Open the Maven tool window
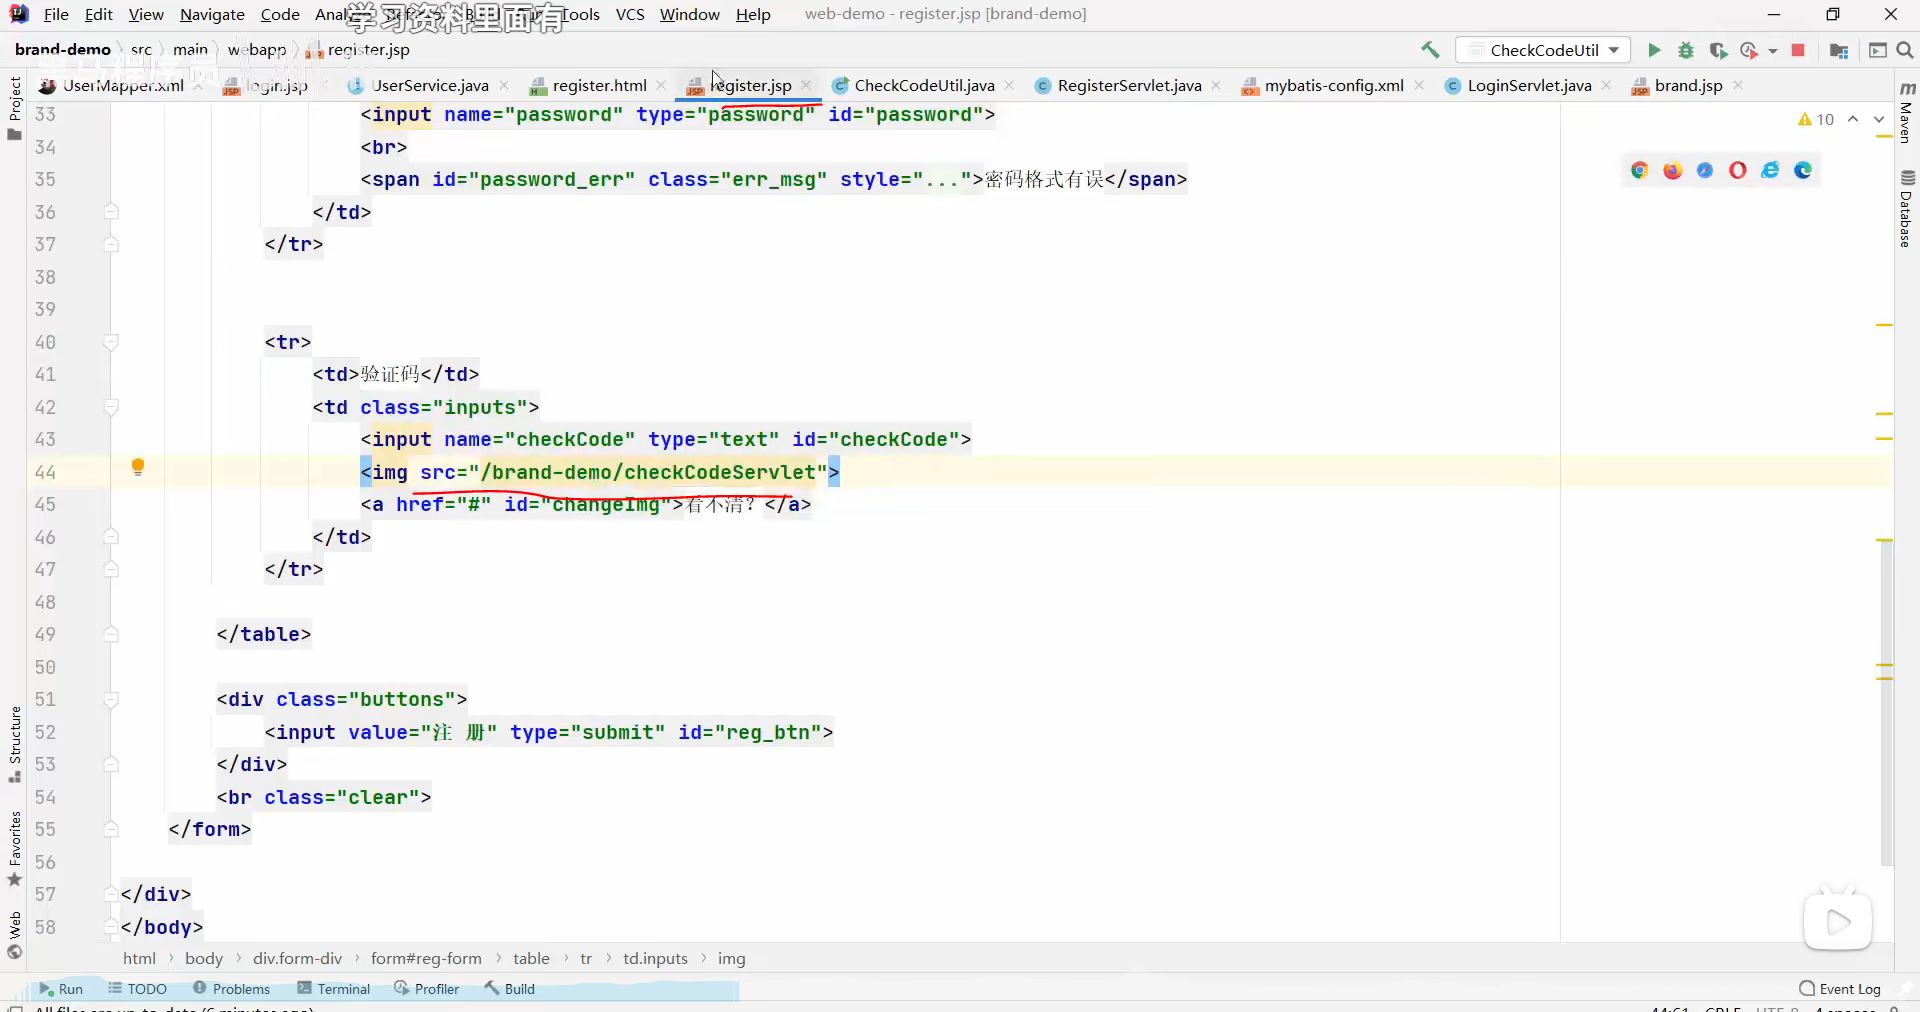 point(1907,111)
